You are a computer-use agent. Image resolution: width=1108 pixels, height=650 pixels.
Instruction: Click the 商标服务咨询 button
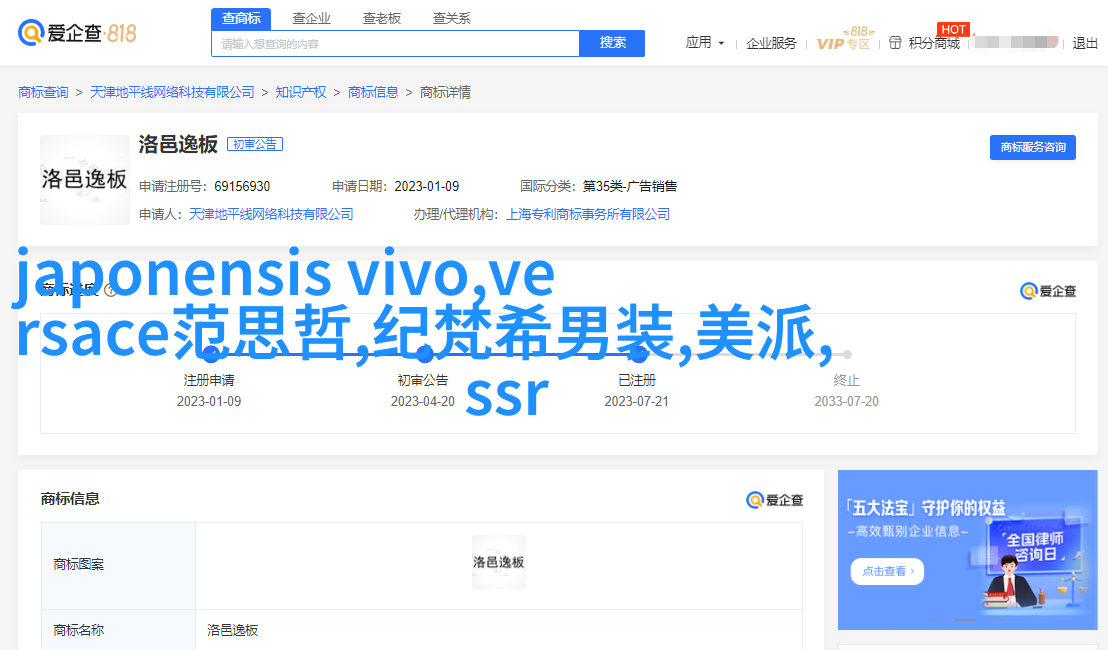pyautogui.click(x=1032, y=147)
